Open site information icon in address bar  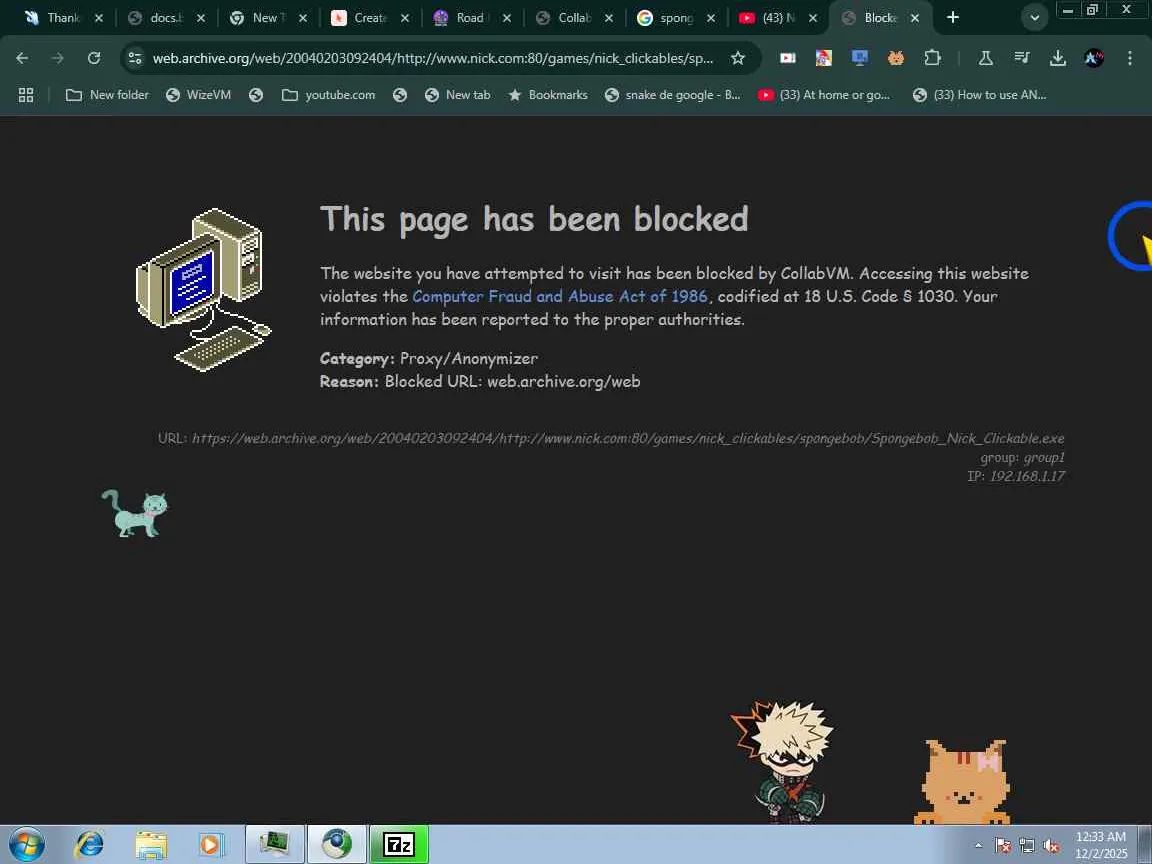coord(134,58)
